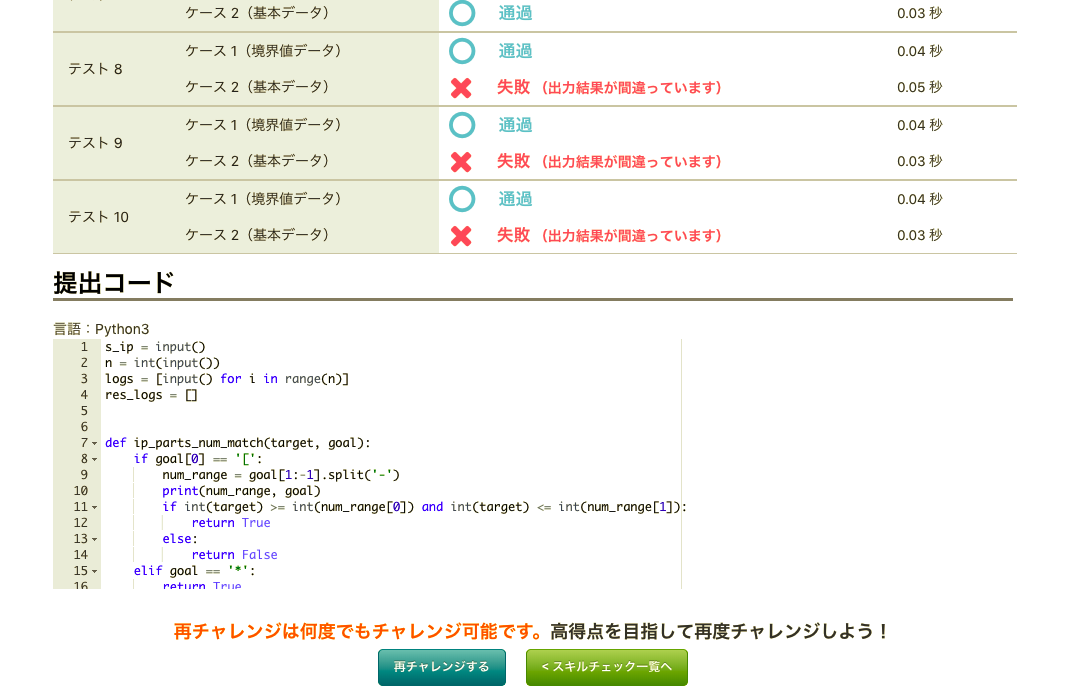Viewport: 1073px width, 696px height.
Task: Click line number 12 in gutter
Action: (x=81, y=523)
